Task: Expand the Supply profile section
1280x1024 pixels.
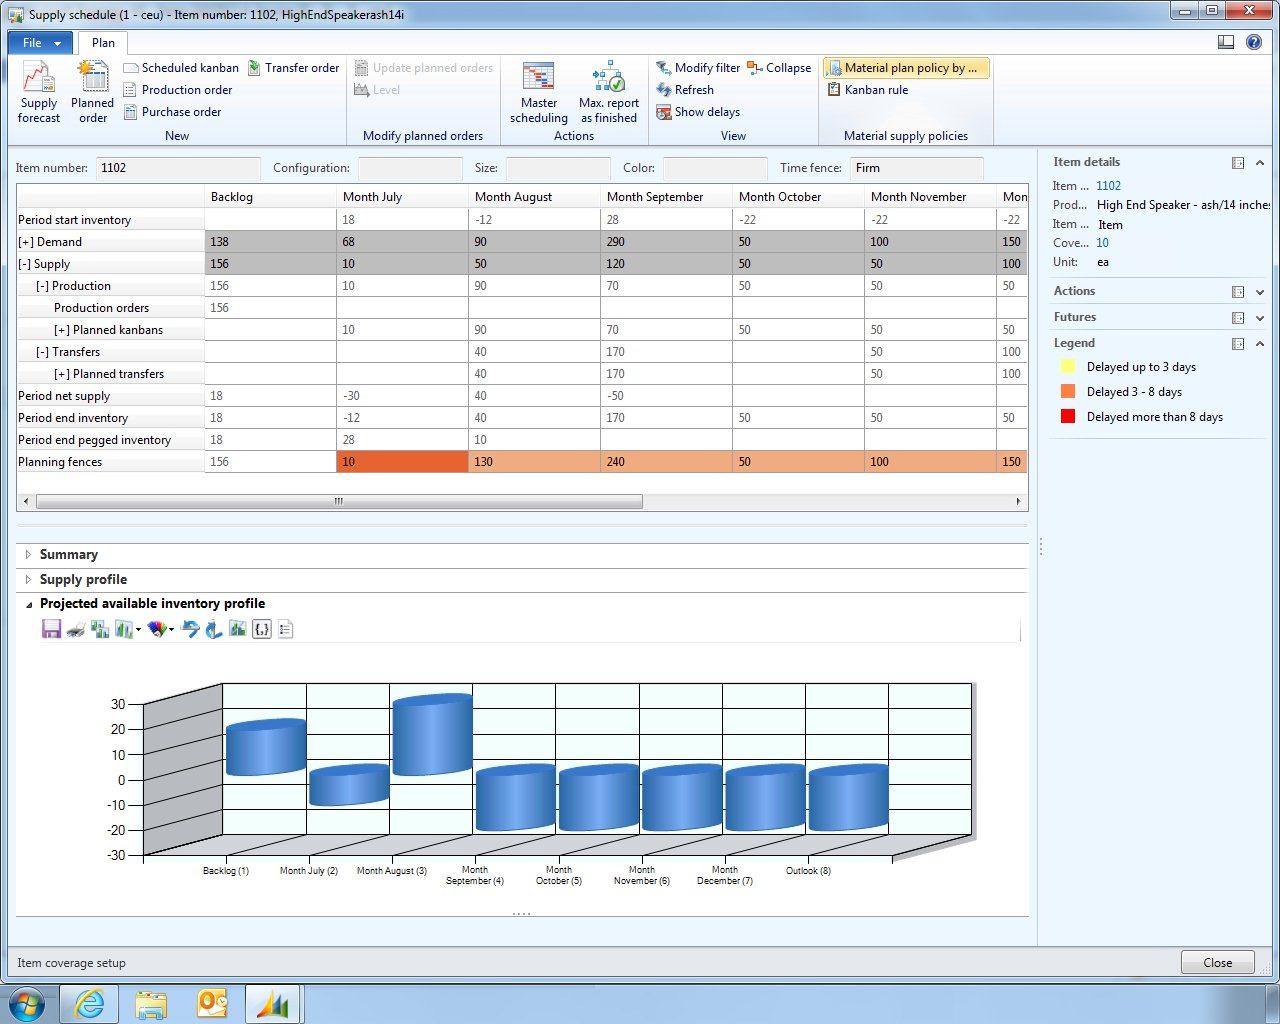Action: [28, 579]
